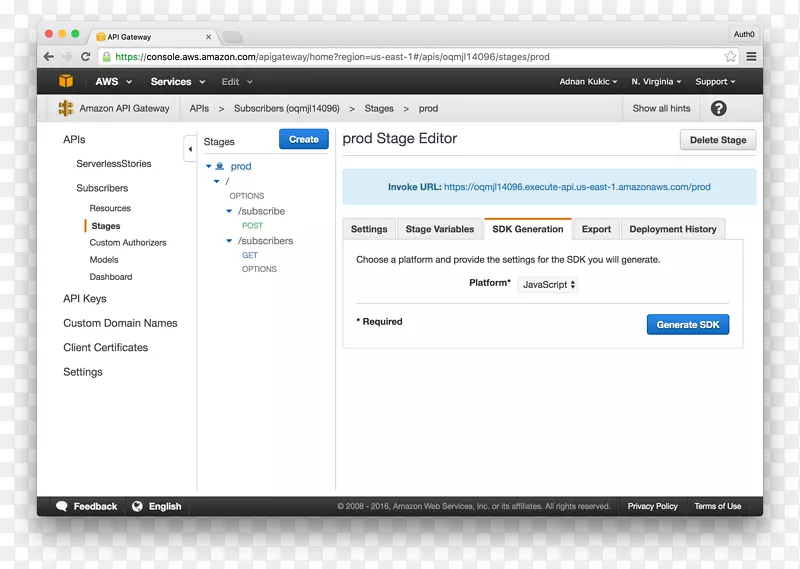Click the Generate SDK button

(x=687, y=325)
